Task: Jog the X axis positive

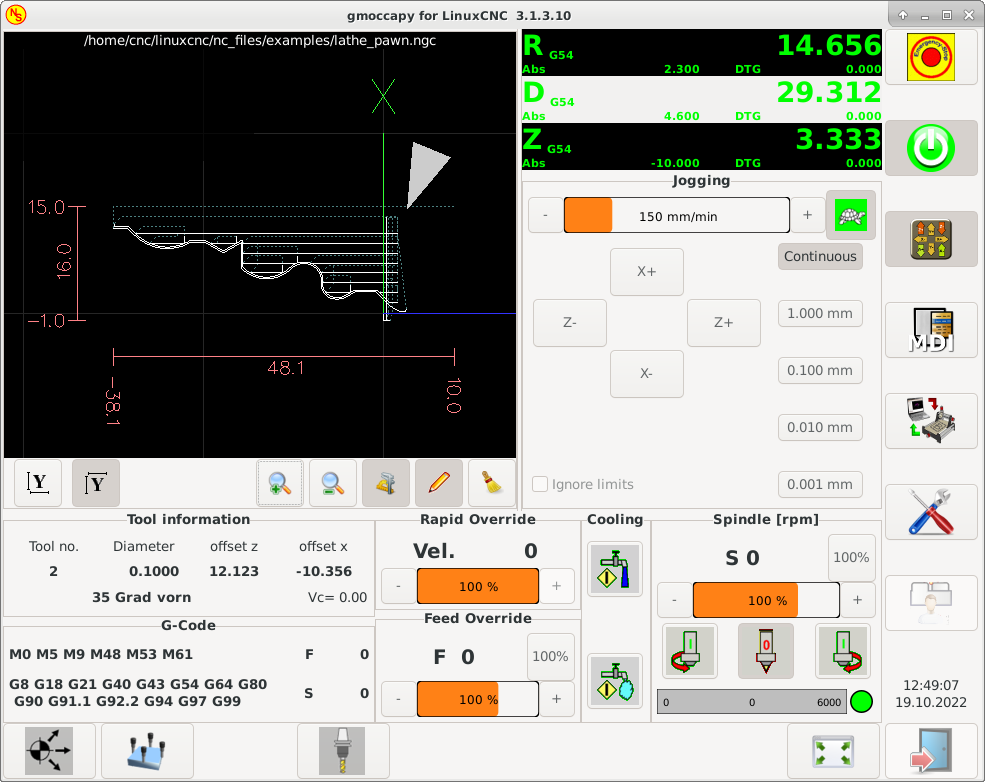Action: tap(646, 271)
